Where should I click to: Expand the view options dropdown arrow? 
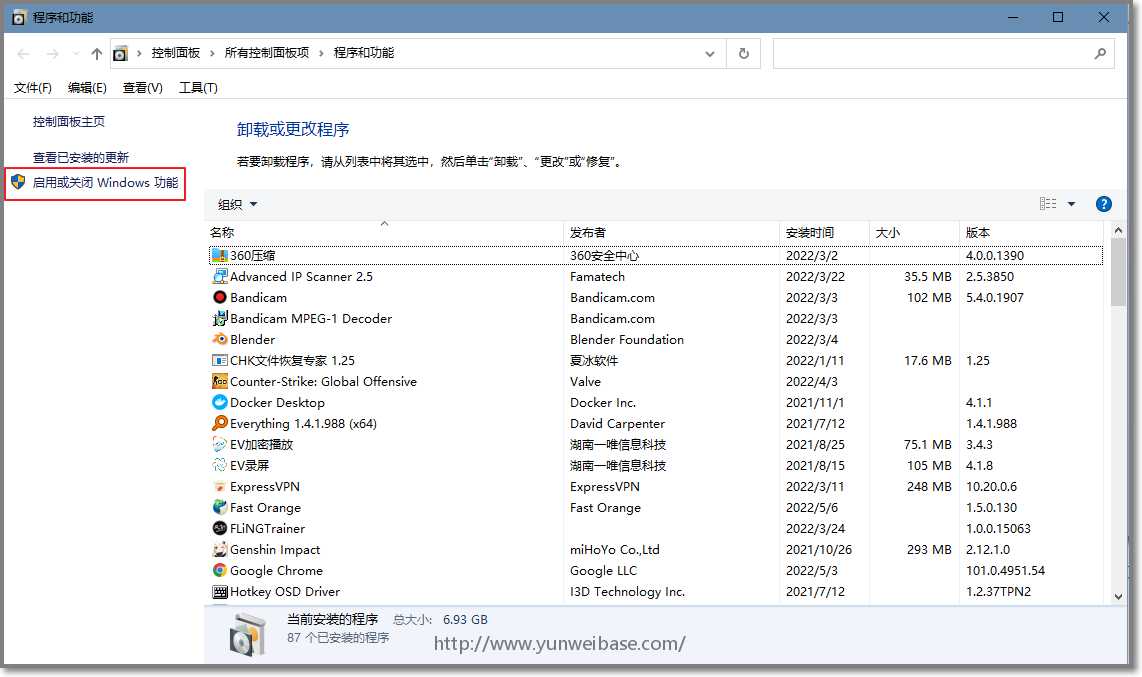[x=1071, y=204]
